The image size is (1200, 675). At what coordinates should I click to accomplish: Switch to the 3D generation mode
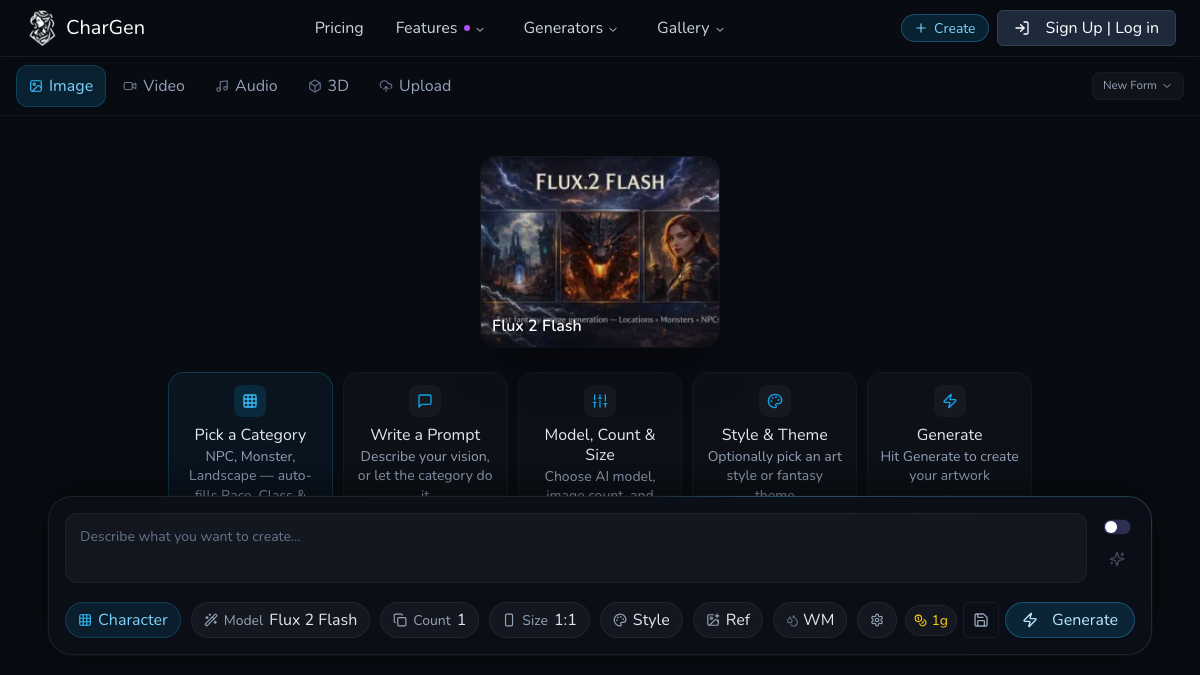328,86
